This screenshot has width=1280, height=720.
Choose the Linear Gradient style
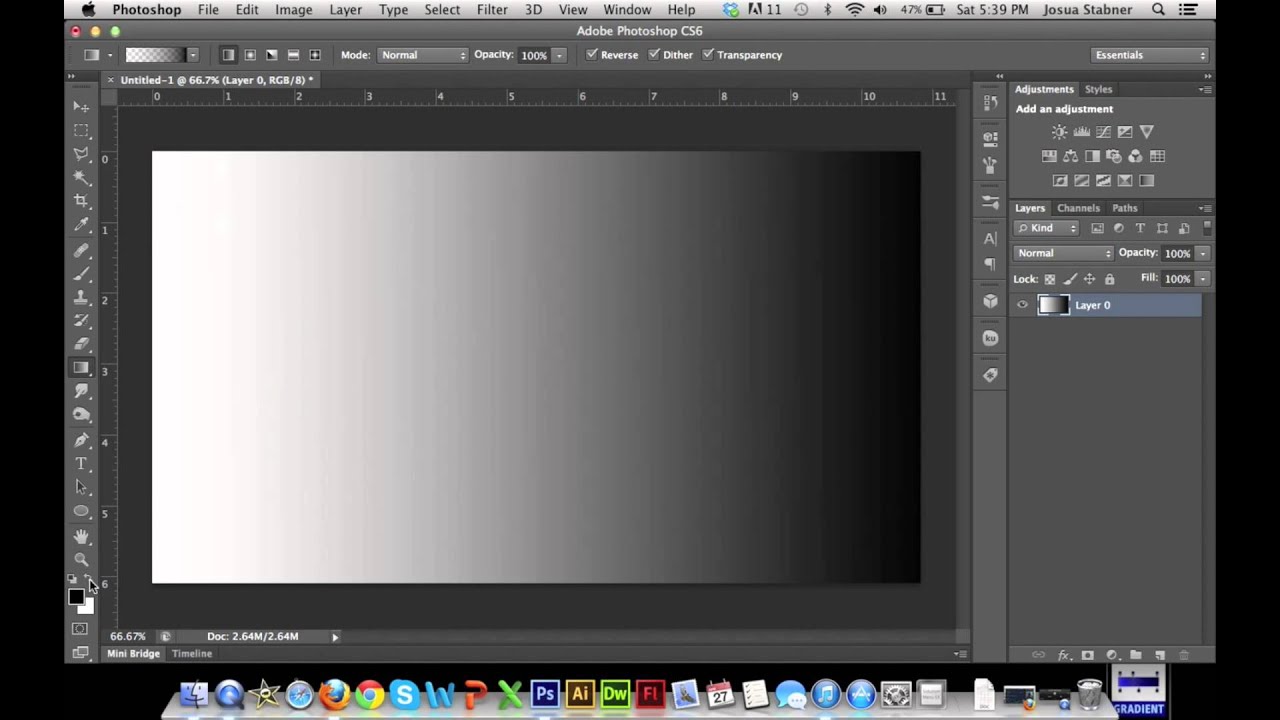(228, 55)
